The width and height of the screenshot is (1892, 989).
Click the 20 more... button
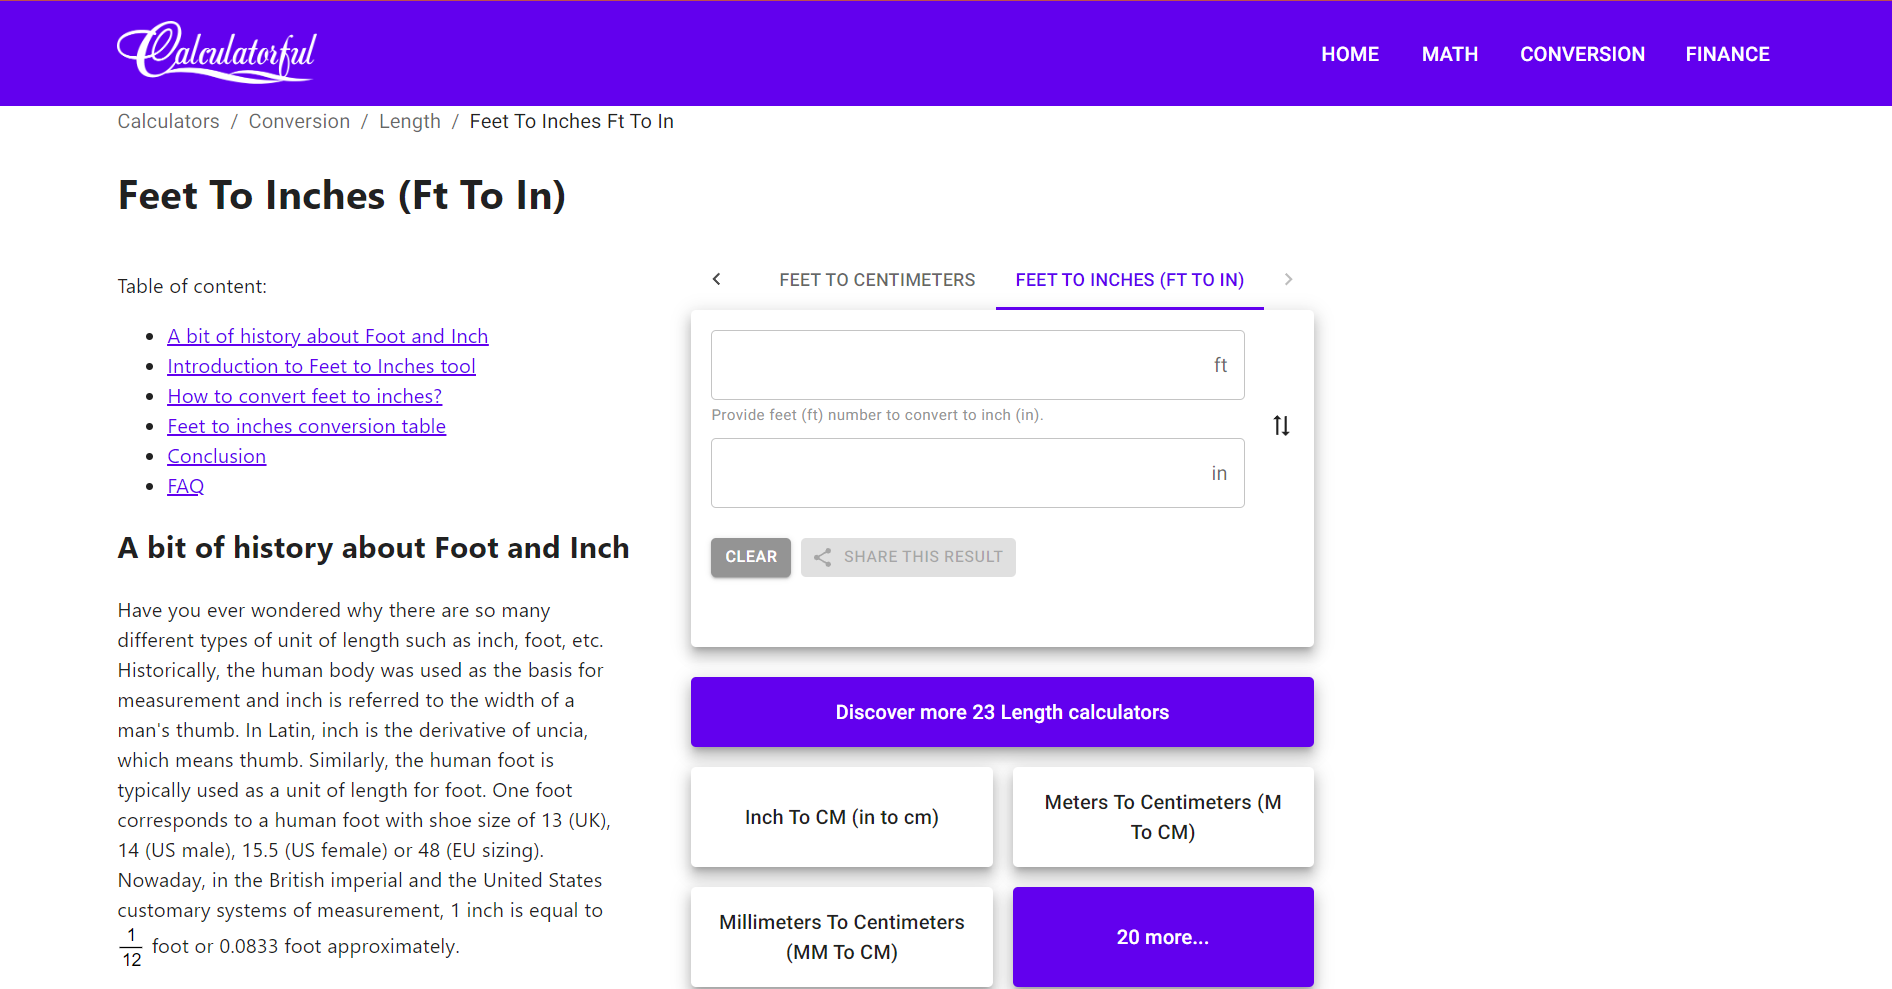pos(1163,937)
